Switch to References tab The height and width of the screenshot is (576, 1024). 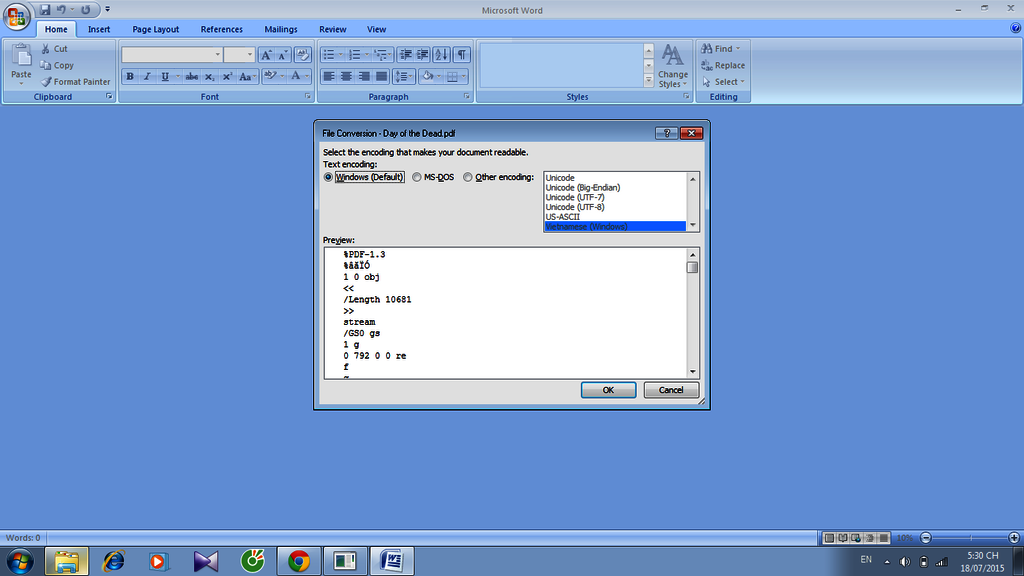pyautogui.click(x=221, y=29)
